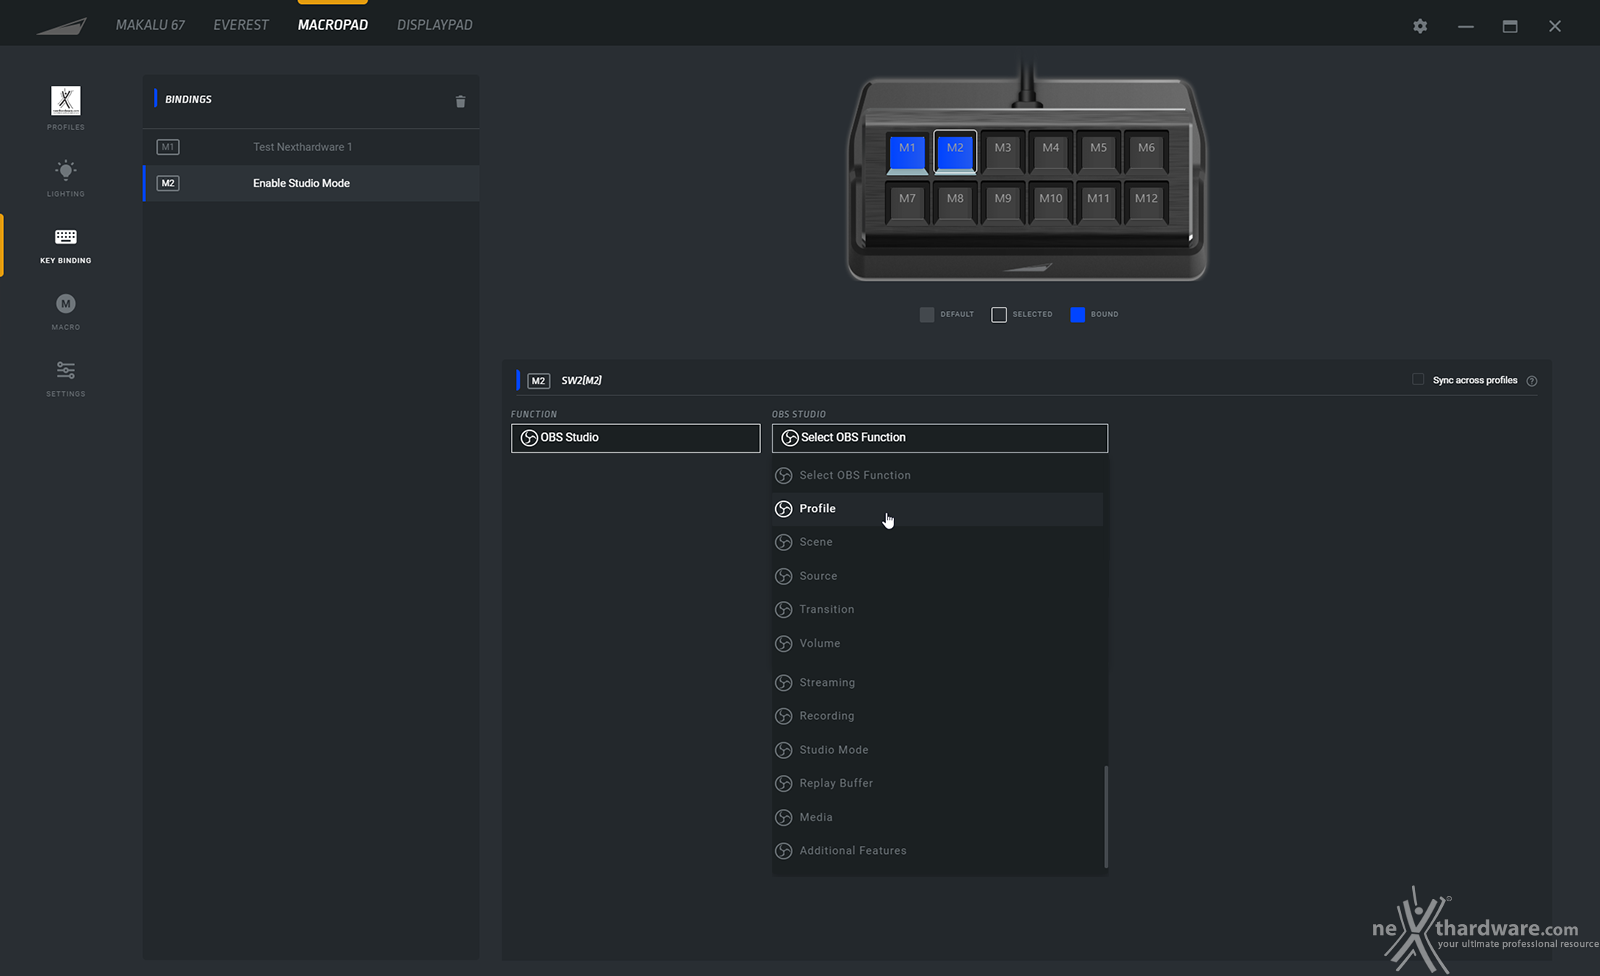Click the Sync across profiles help icon
Screen dimensions: 1600x976
(1532, 381)
